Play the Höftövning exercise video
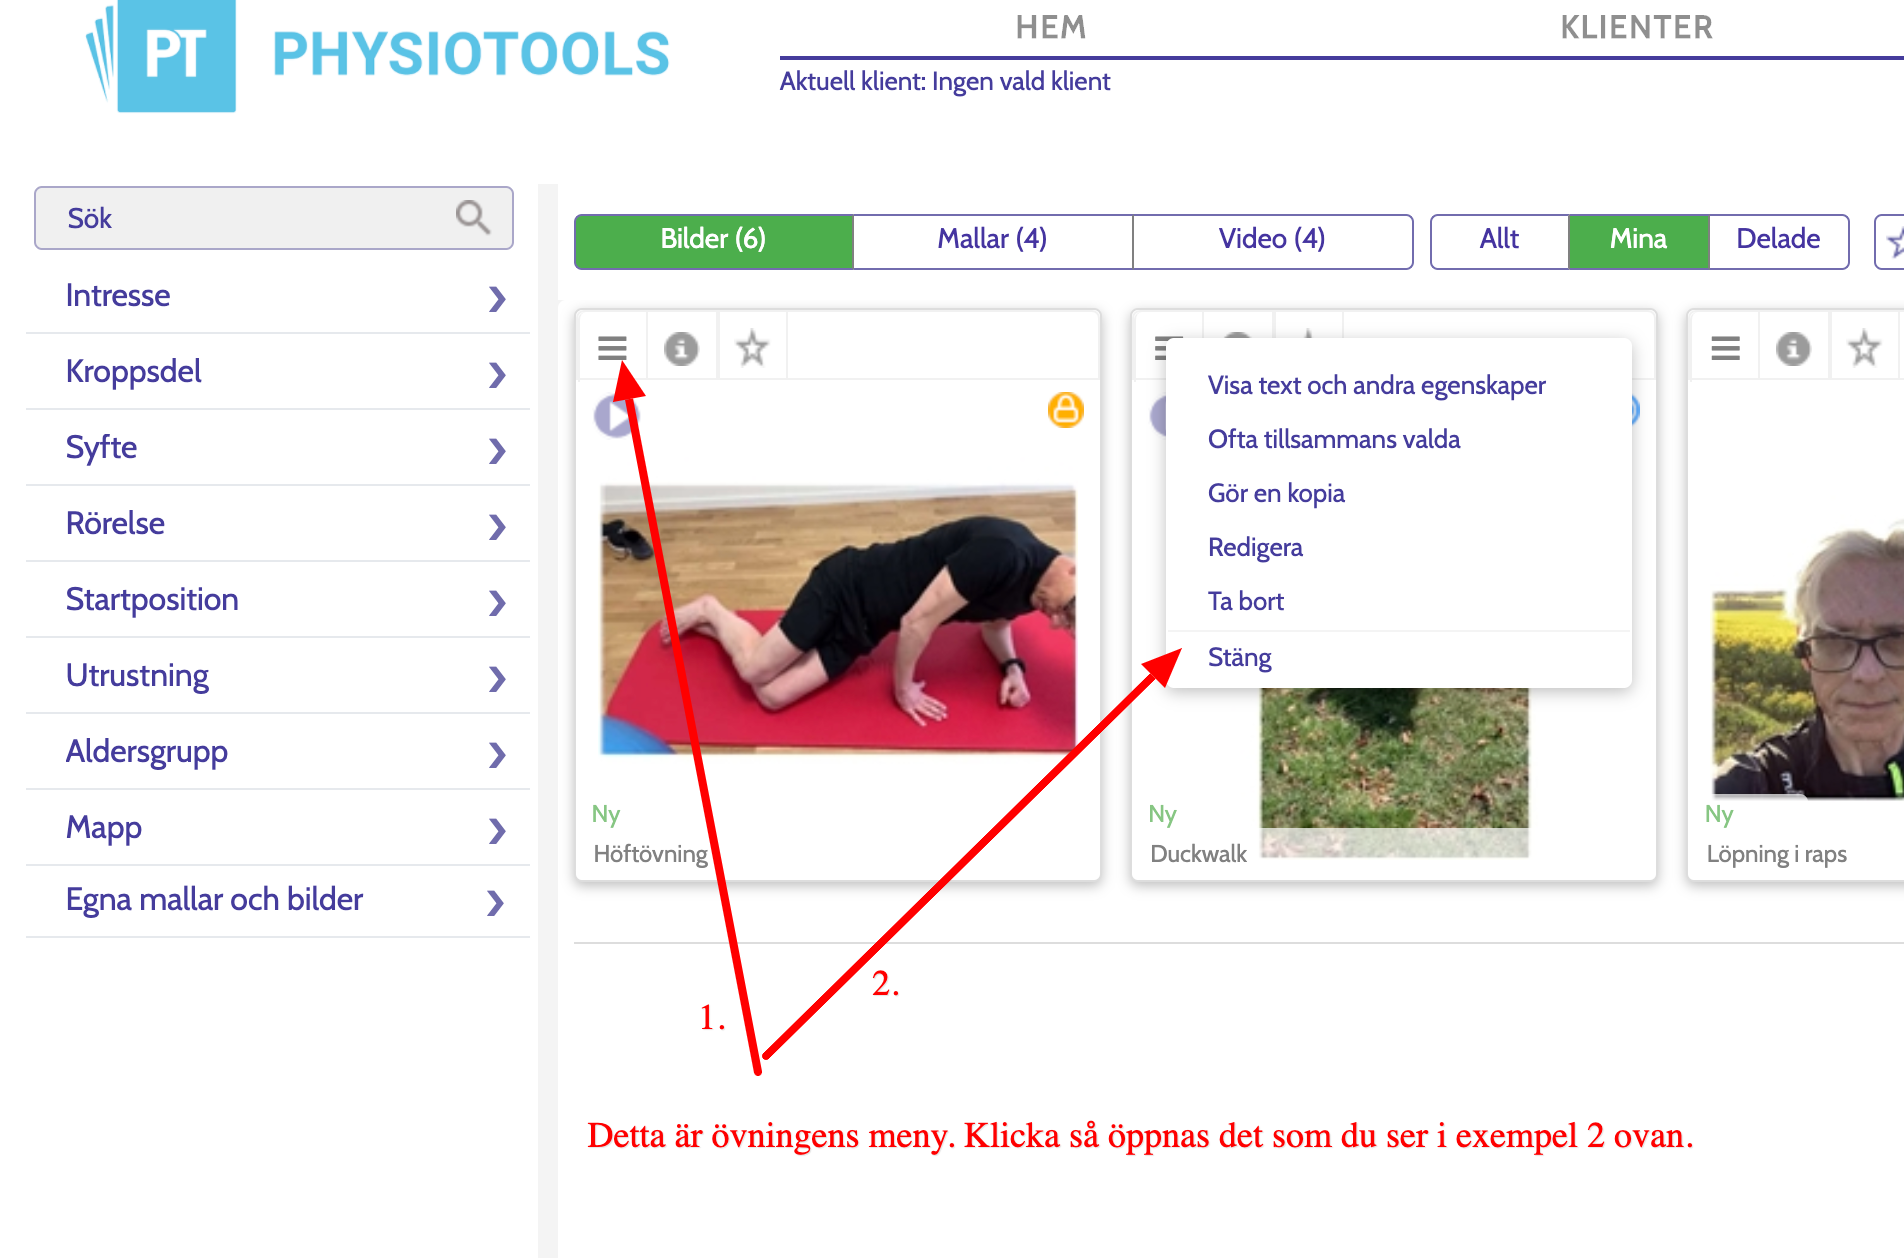Screen dimensions: 1904x1258 614,414
